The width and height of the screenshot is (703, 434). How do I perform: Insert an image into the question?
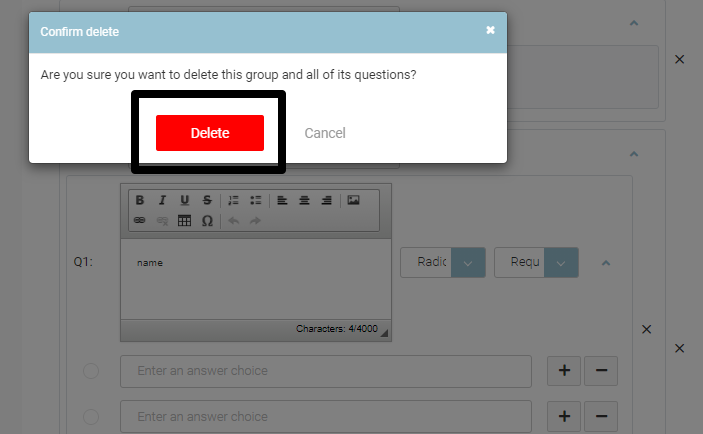coord(353,200)
